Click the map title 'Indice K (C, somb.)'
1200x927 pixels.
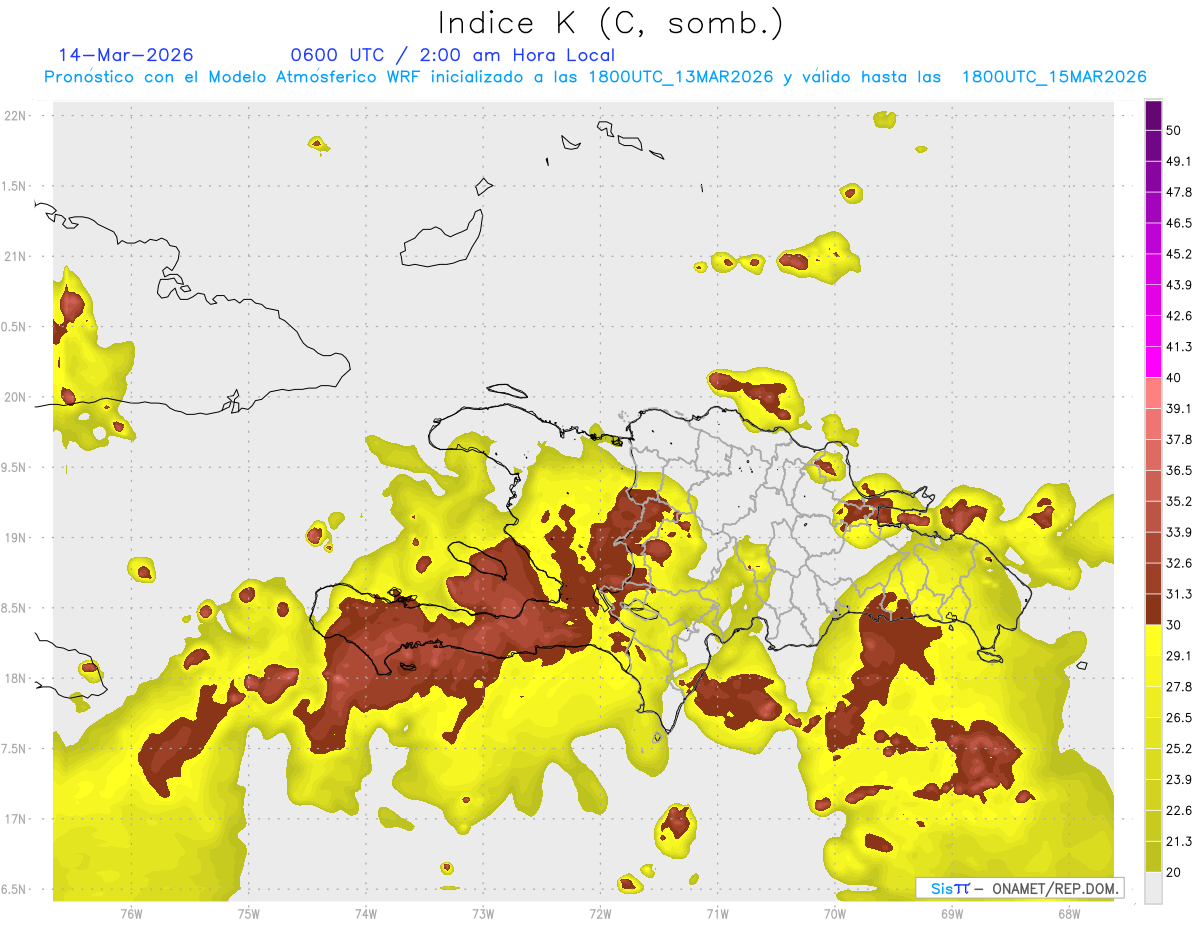tap(611, 22)
